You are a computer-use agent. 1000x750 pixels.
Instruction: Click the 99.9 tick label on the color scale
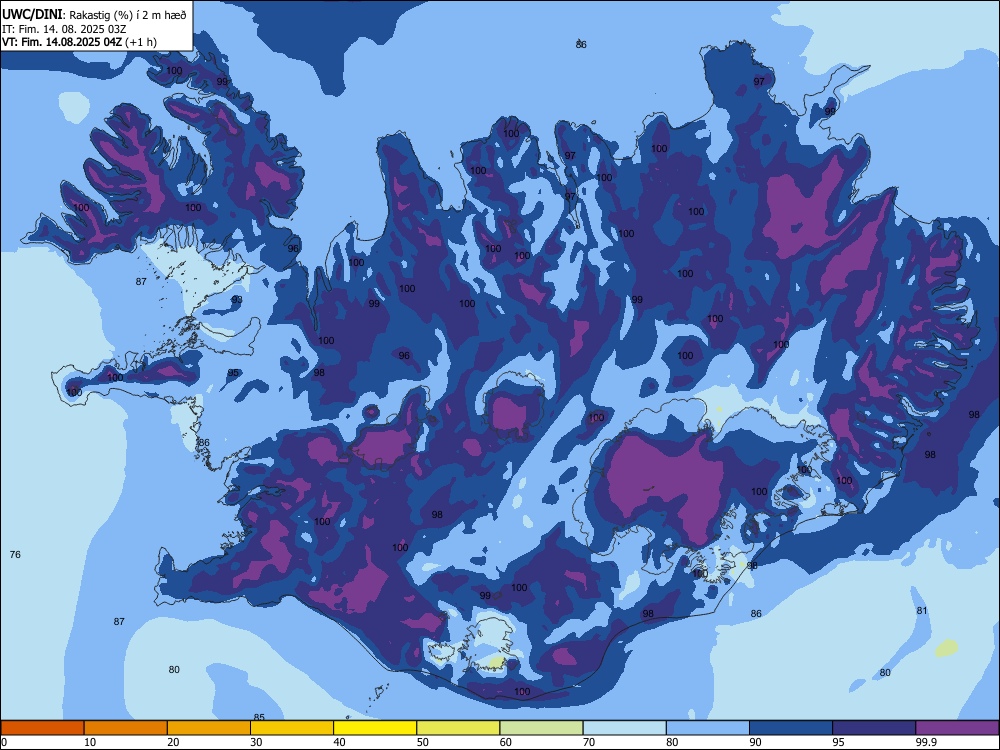point(926,742)
